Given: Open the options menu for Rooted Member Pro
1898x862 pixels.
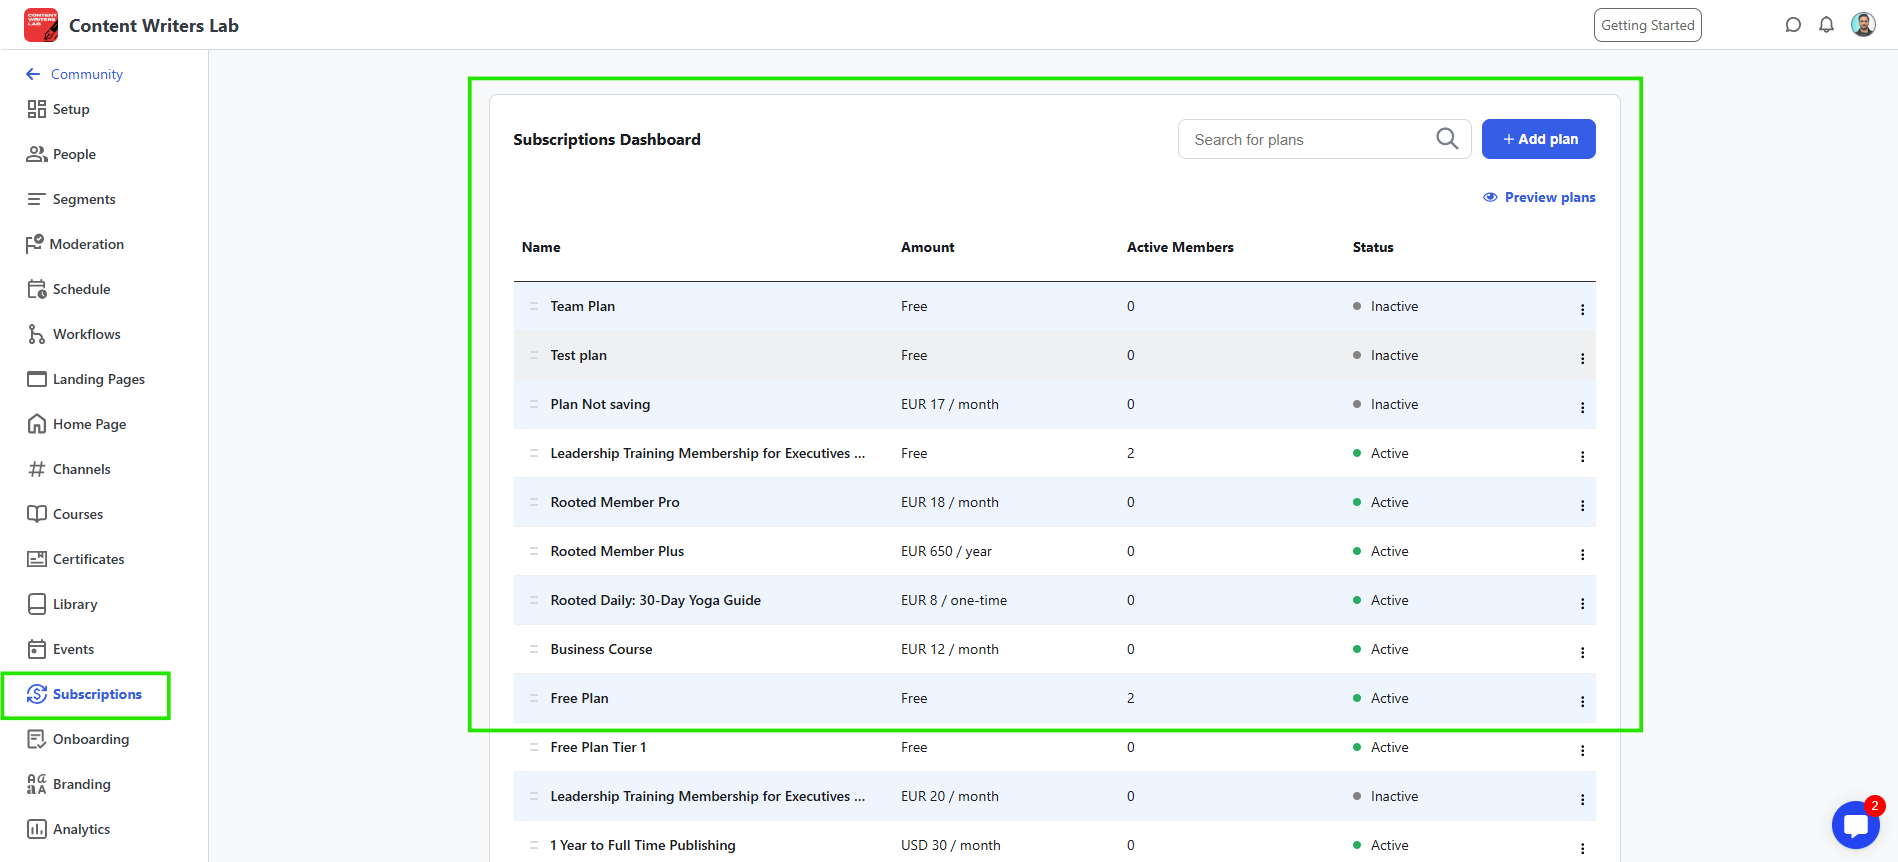Looking at the screenshot, I should pos(1582,505).
